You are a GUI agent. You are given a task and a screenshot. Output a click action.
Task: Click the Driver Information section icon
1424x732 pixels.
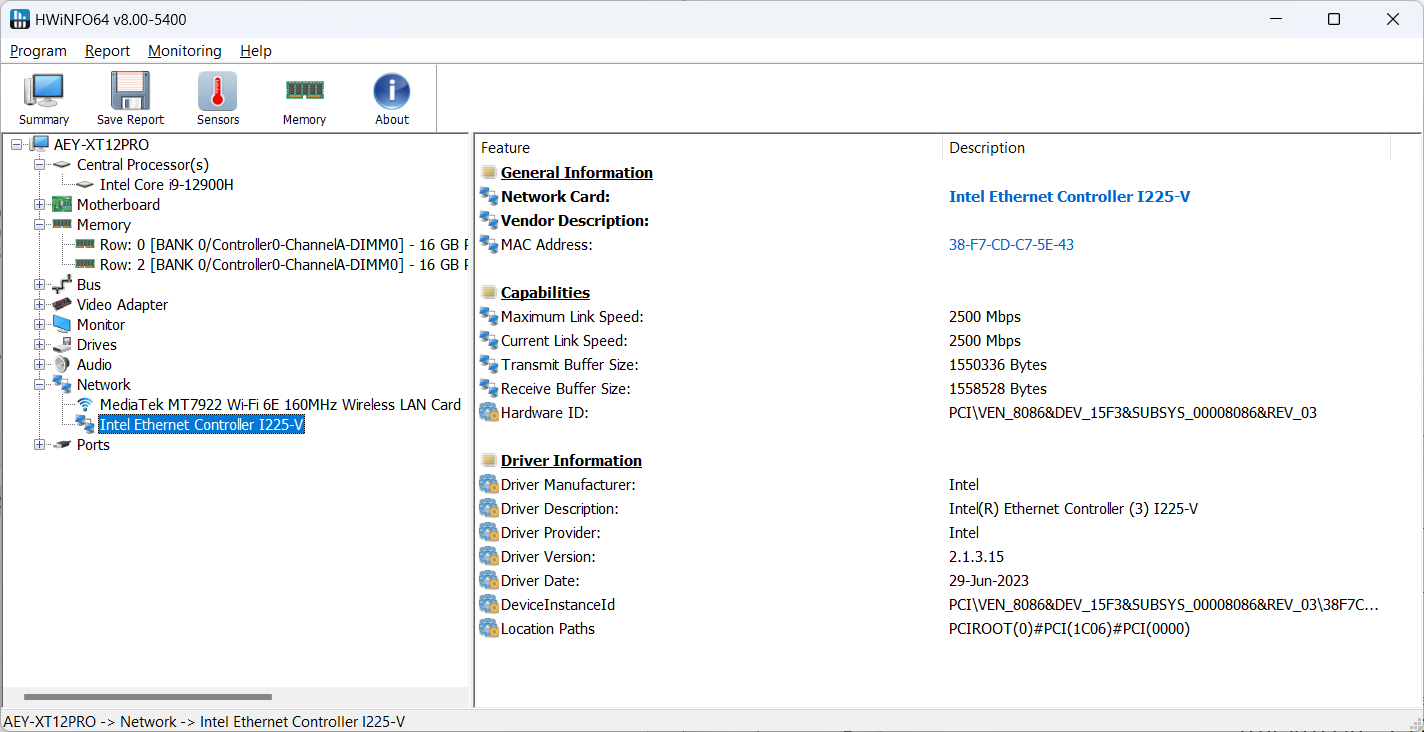click(488, 461)
